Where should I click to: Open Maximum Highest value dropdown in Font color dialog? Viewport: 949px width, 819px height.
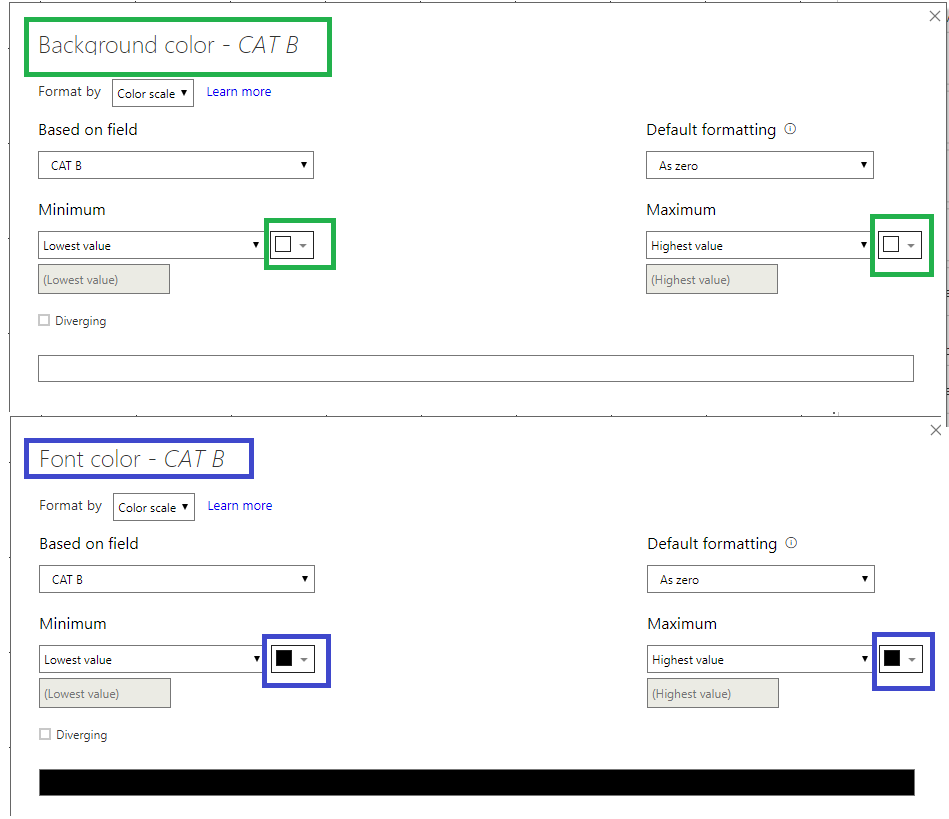(x=761, y=659)
